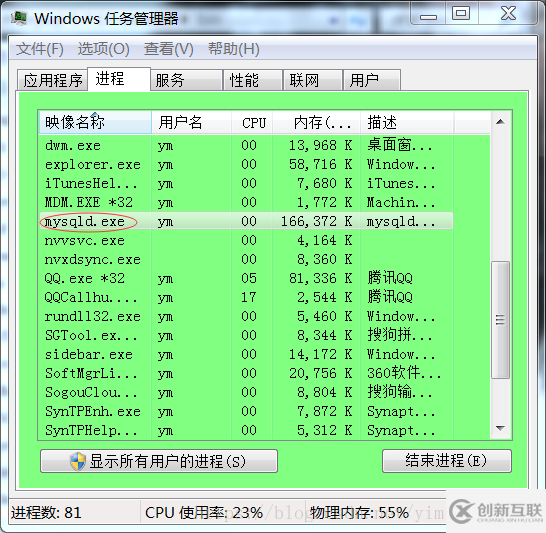Click the 结束进程(E) button
The height and width of the screenshot is (533, 546).
tap(447, 461)
